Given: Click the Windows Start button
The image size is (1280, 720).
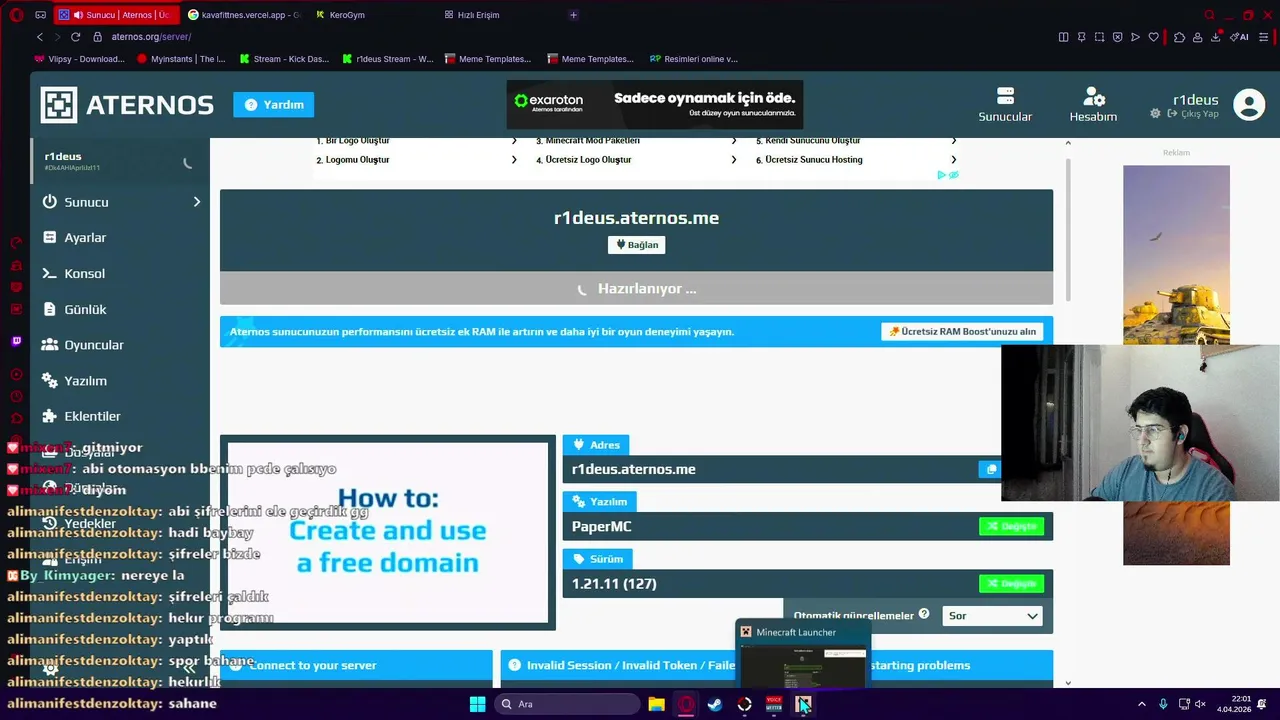Looking at the screenshot, I should click(x=478, y=704).
